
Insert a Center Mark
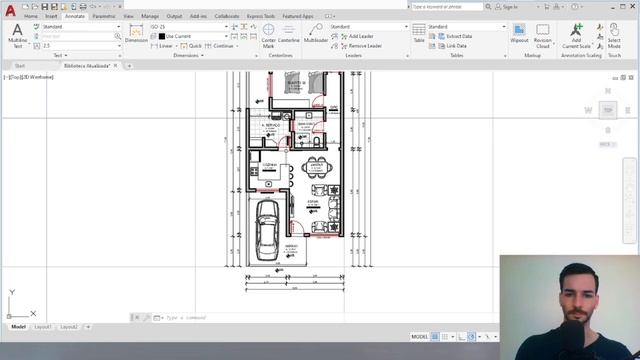click(x=269, y=36)
